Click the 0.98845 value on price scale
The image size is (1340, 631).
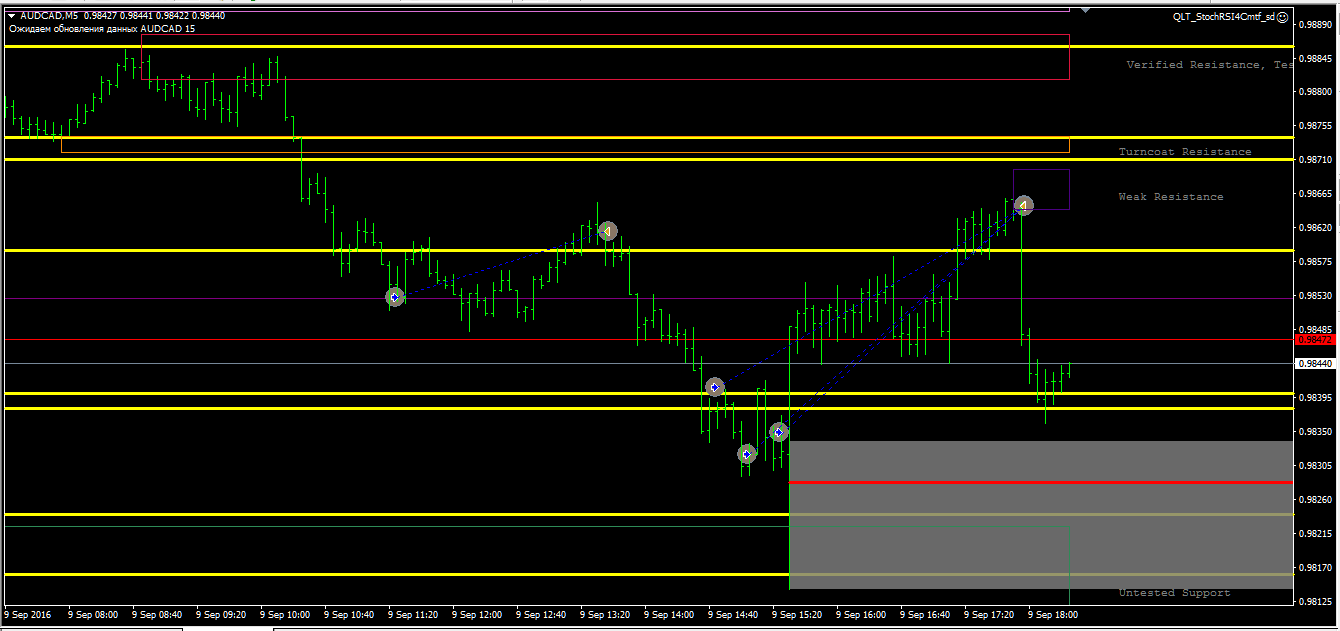point(1315,59)
